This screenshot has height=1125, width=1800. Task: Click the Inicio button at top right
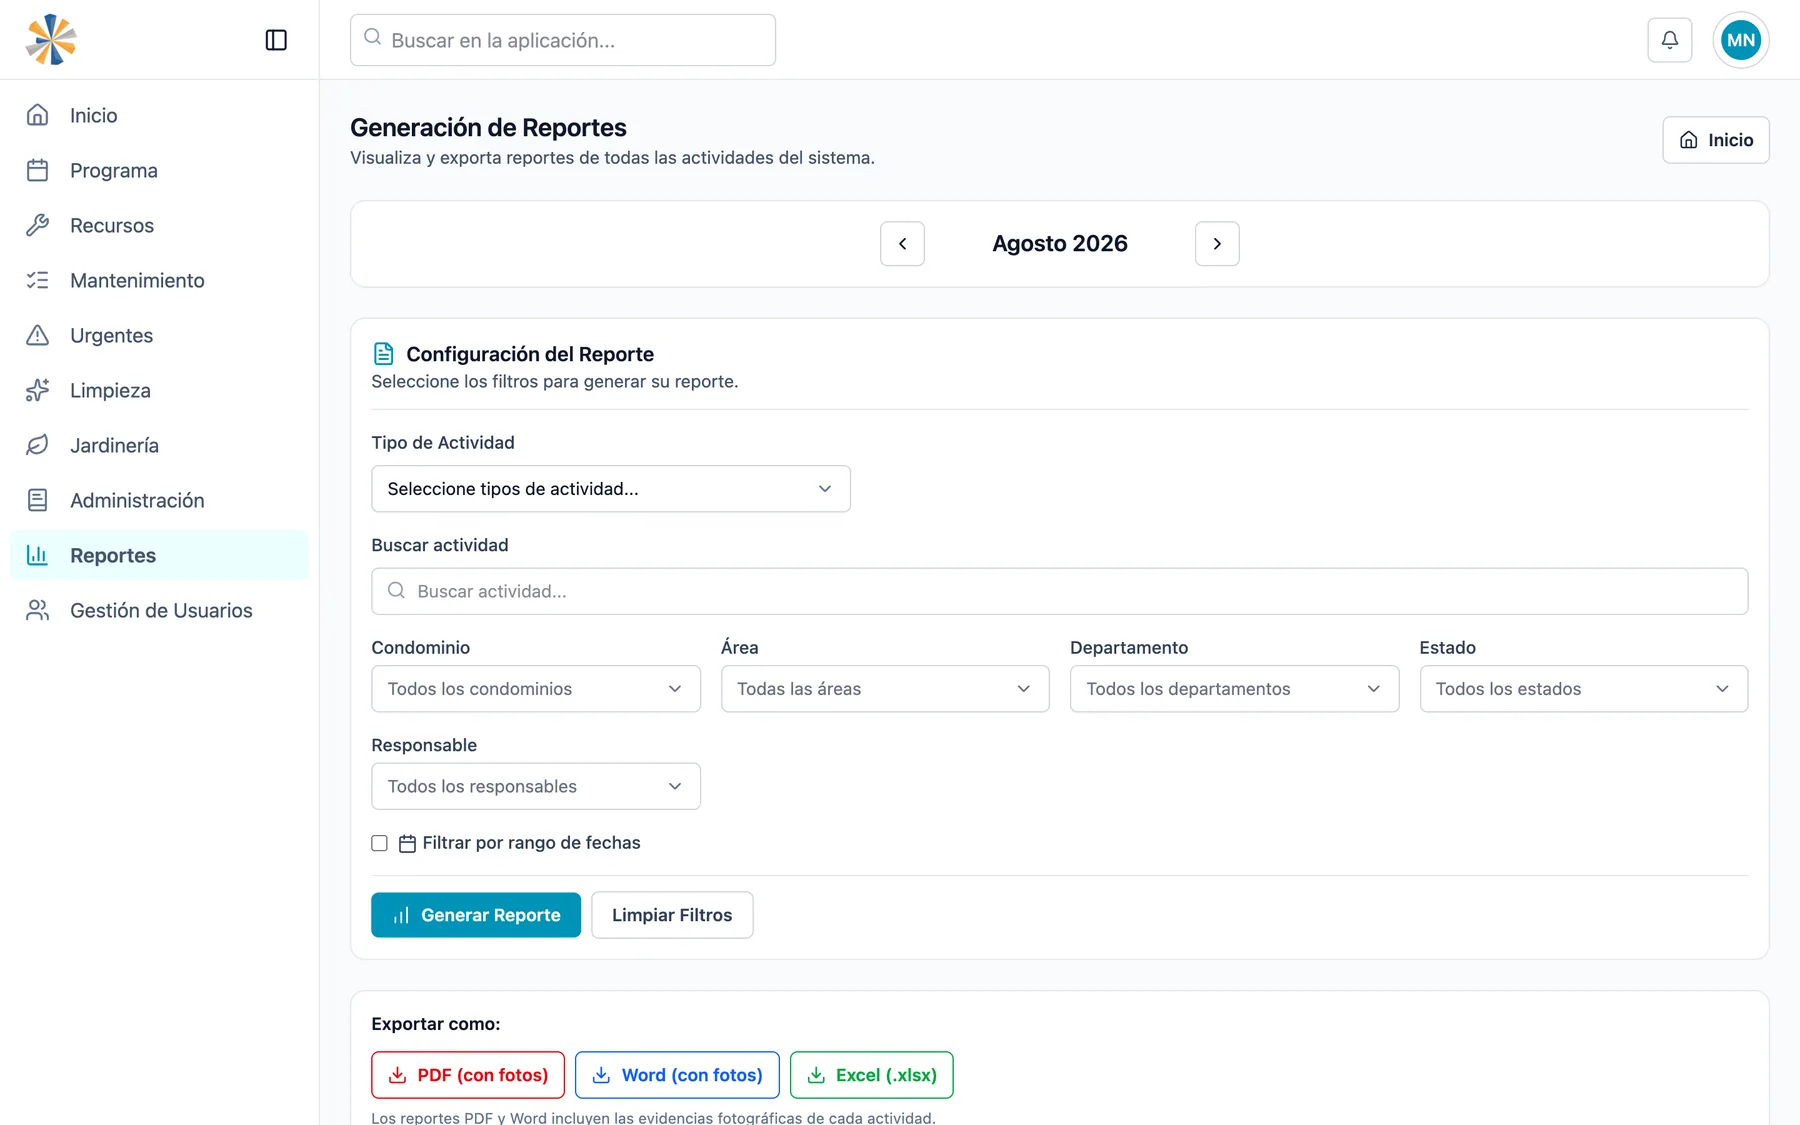tap(1716, 140)
